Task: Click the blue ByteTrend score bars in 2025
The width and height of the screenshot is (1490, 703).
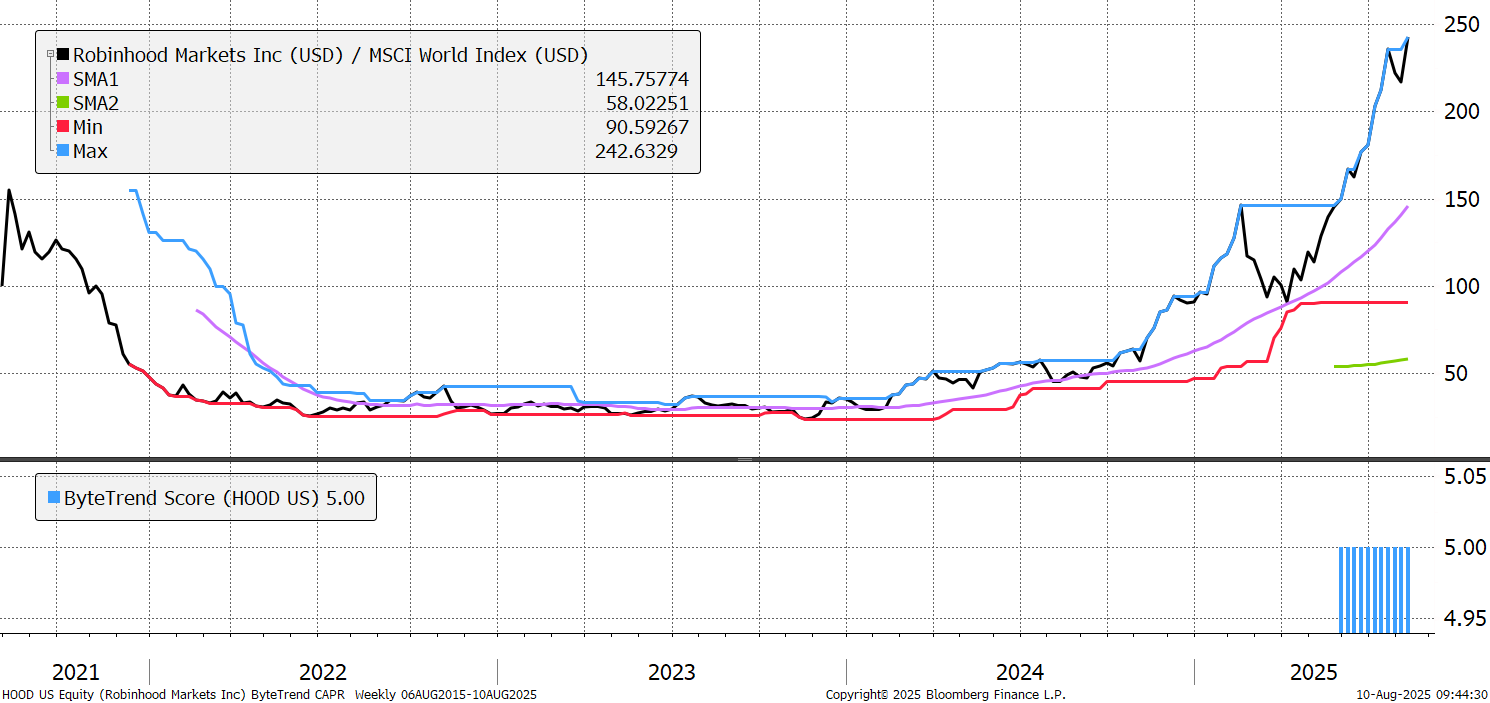Action: [x=1374, y=590]
